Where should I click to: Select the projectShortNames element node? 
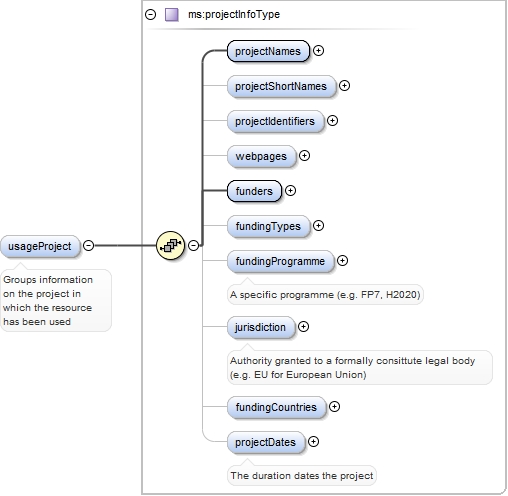coord(281,86)
